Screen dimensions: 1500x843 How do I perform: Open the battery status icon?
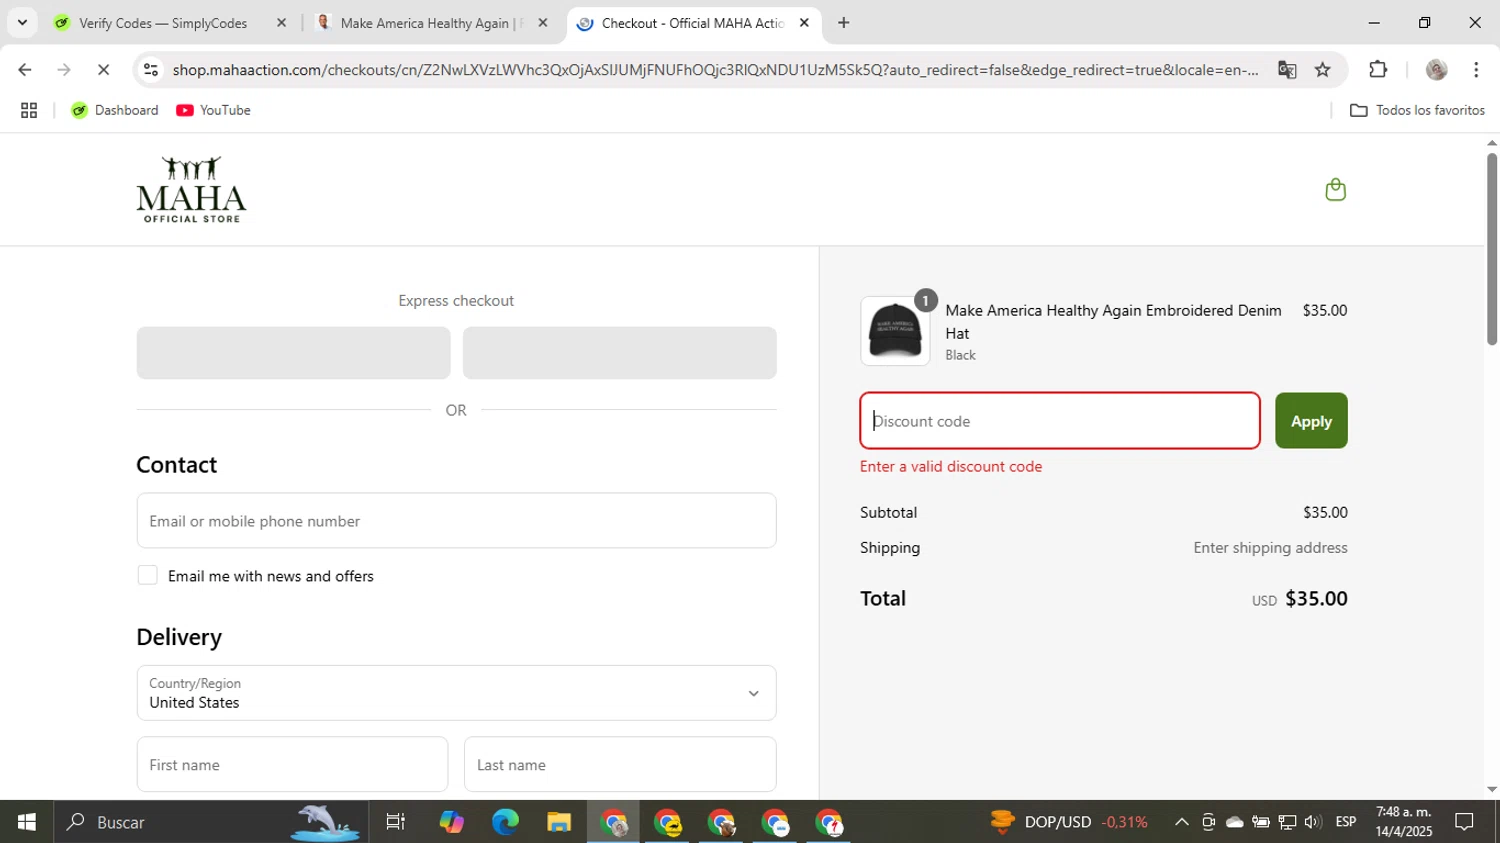point(1261,822)
